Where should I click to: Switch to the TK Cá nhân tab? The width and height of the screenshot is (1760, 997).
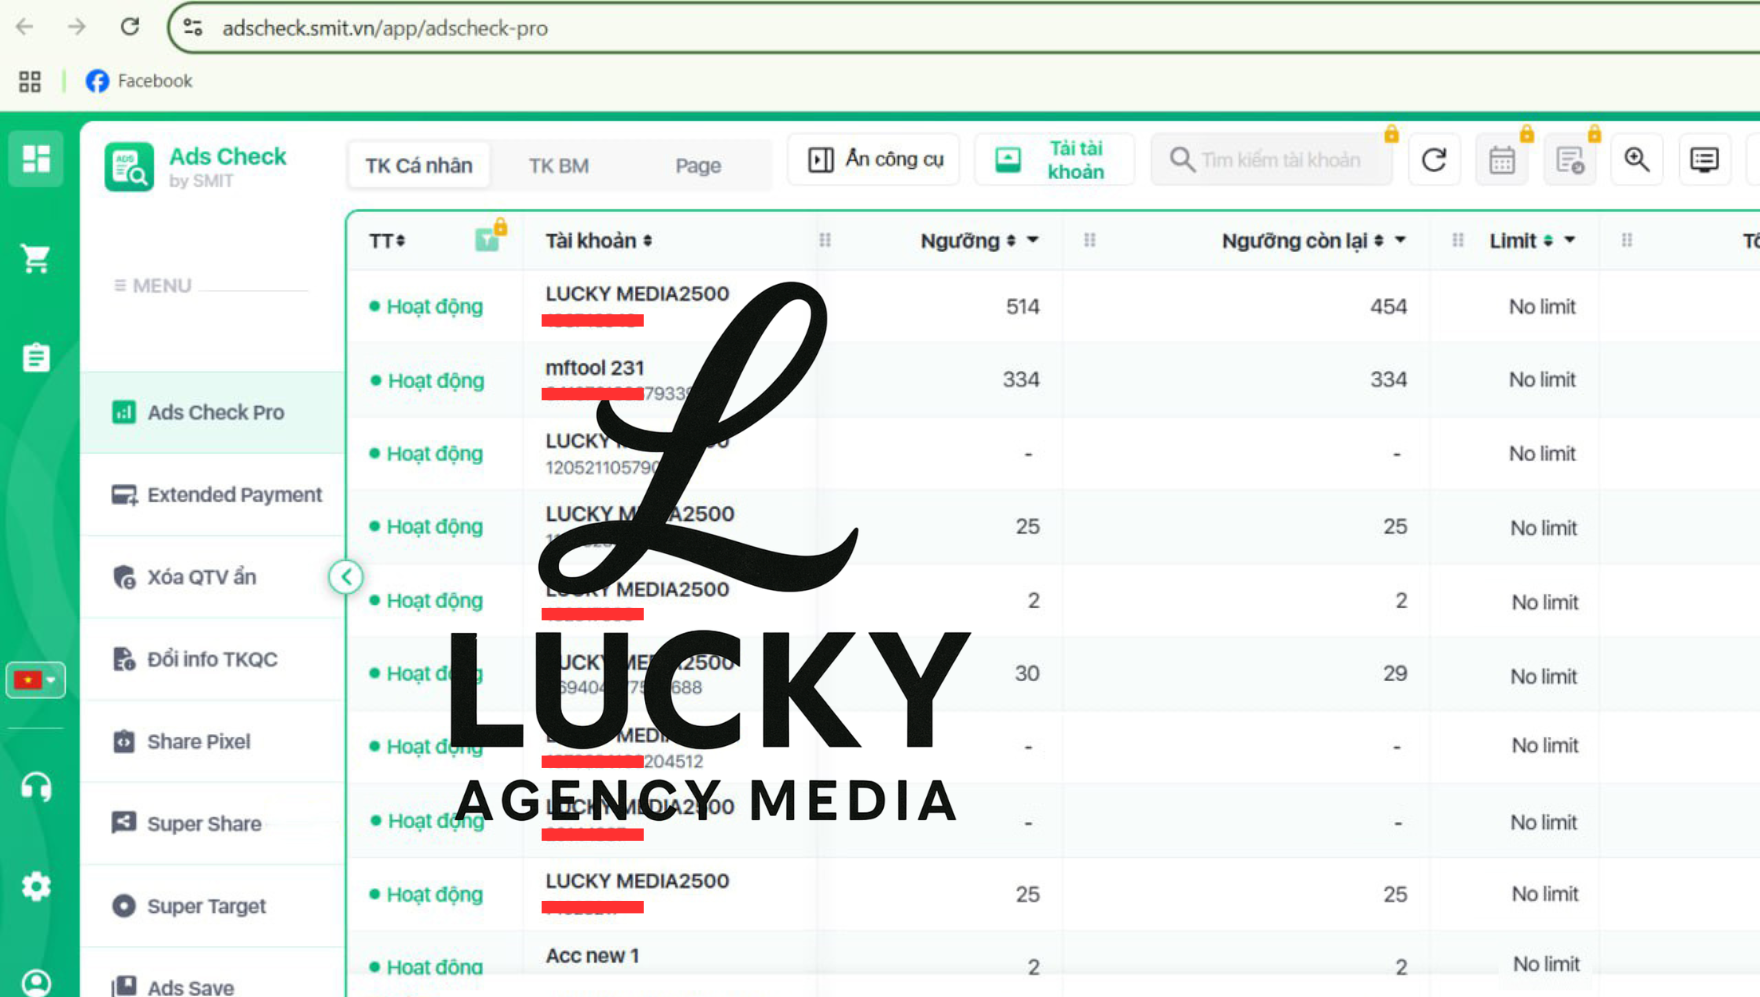[419, 165]
